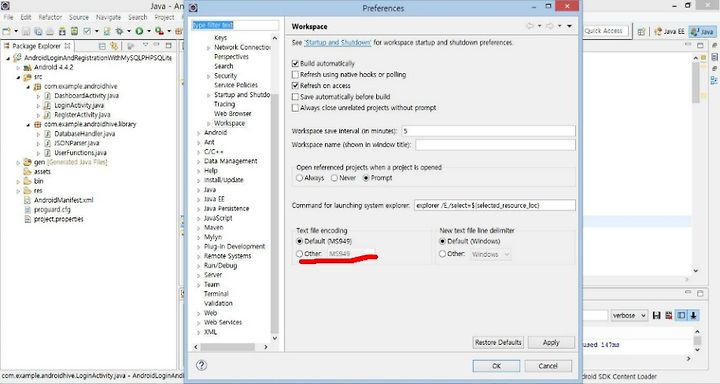Open the Navigate menu
720x384 pixels.
(x=108, y=17)
